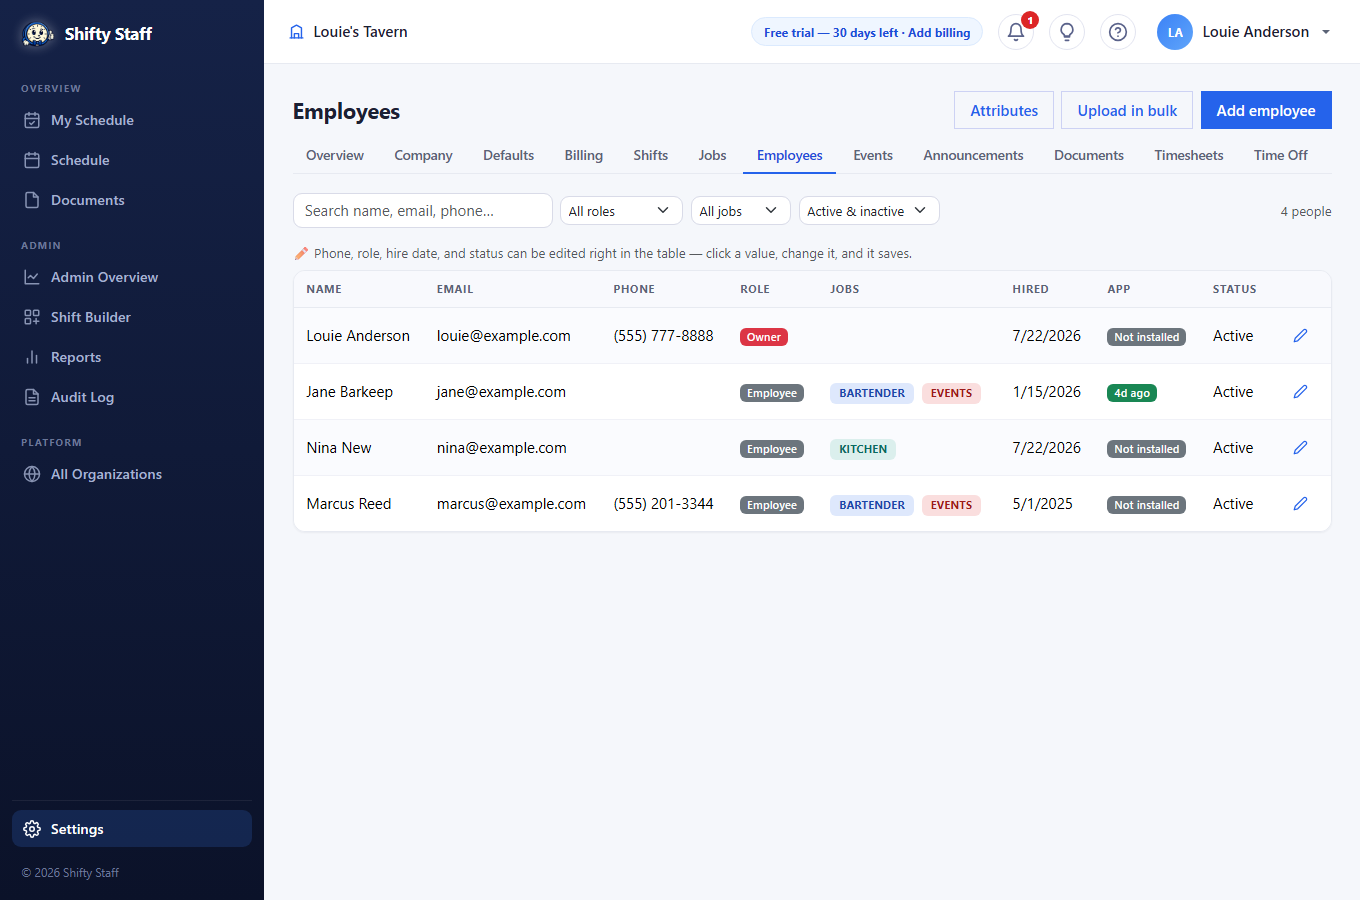
Task: Click Marcus Reed's phone (555) 201-3344
Action: [664, 504]
